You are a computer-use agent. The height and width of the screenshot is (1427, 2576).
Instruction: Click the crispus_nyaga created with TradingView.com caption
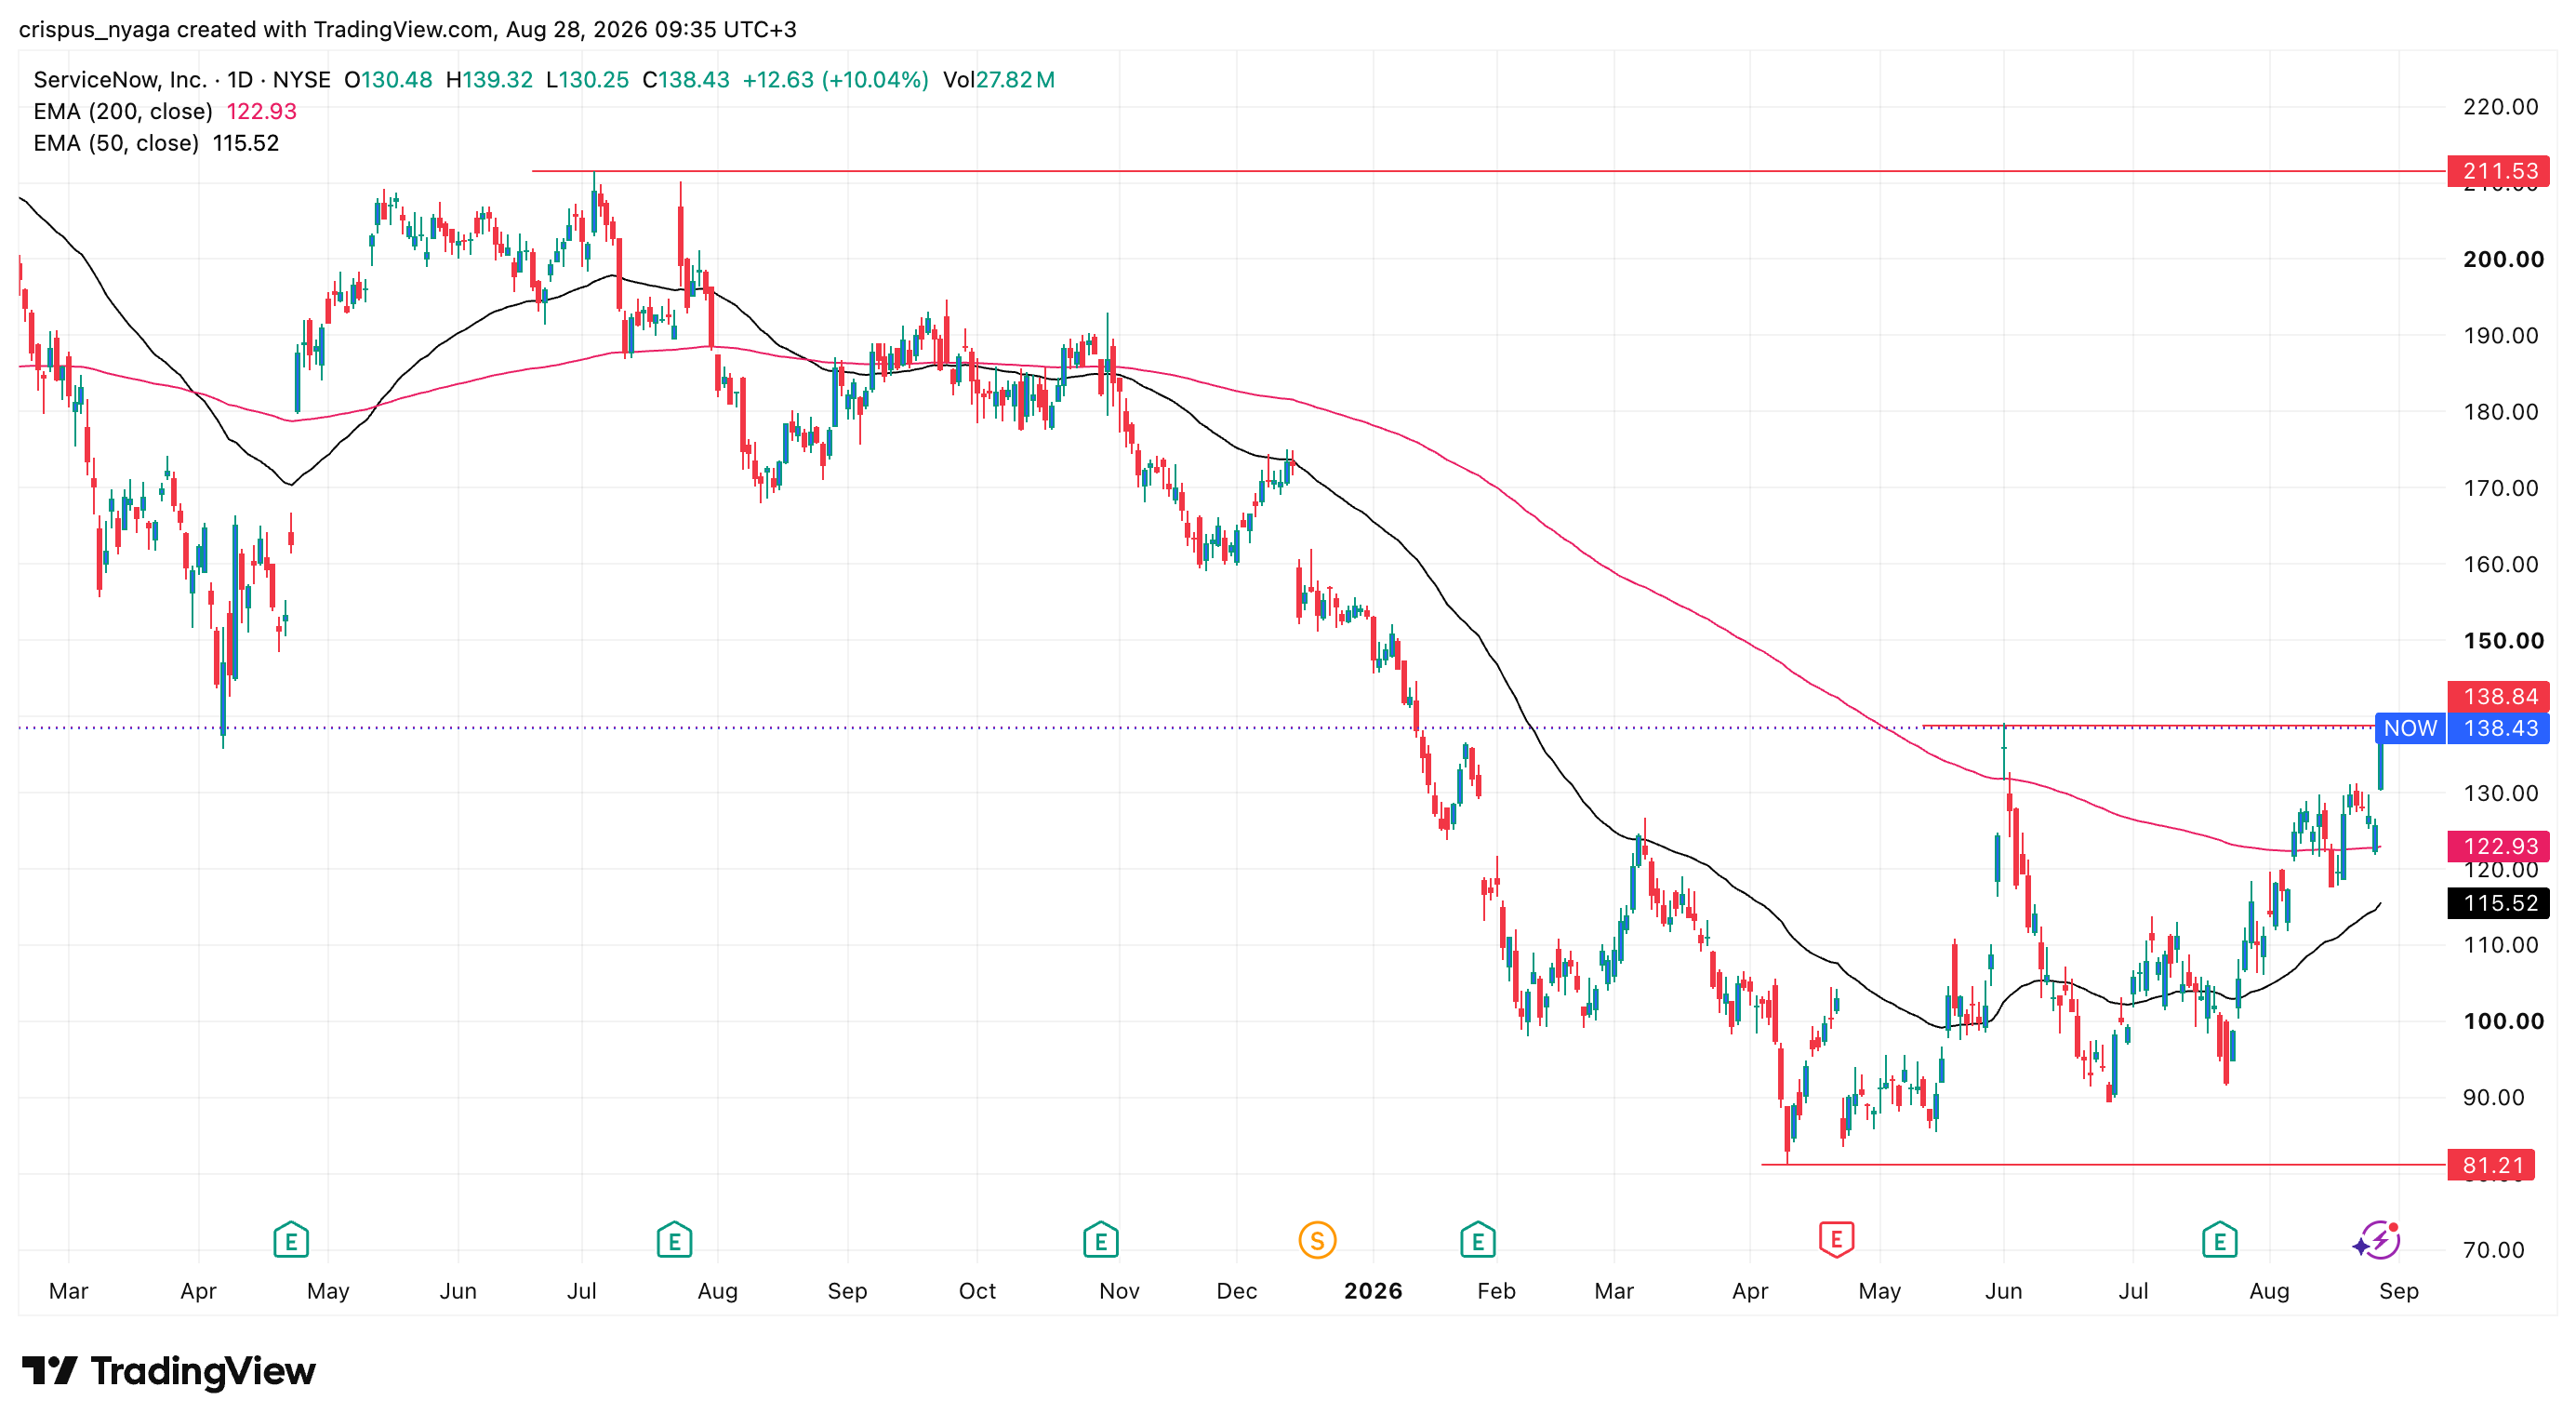tap(408, 29)
